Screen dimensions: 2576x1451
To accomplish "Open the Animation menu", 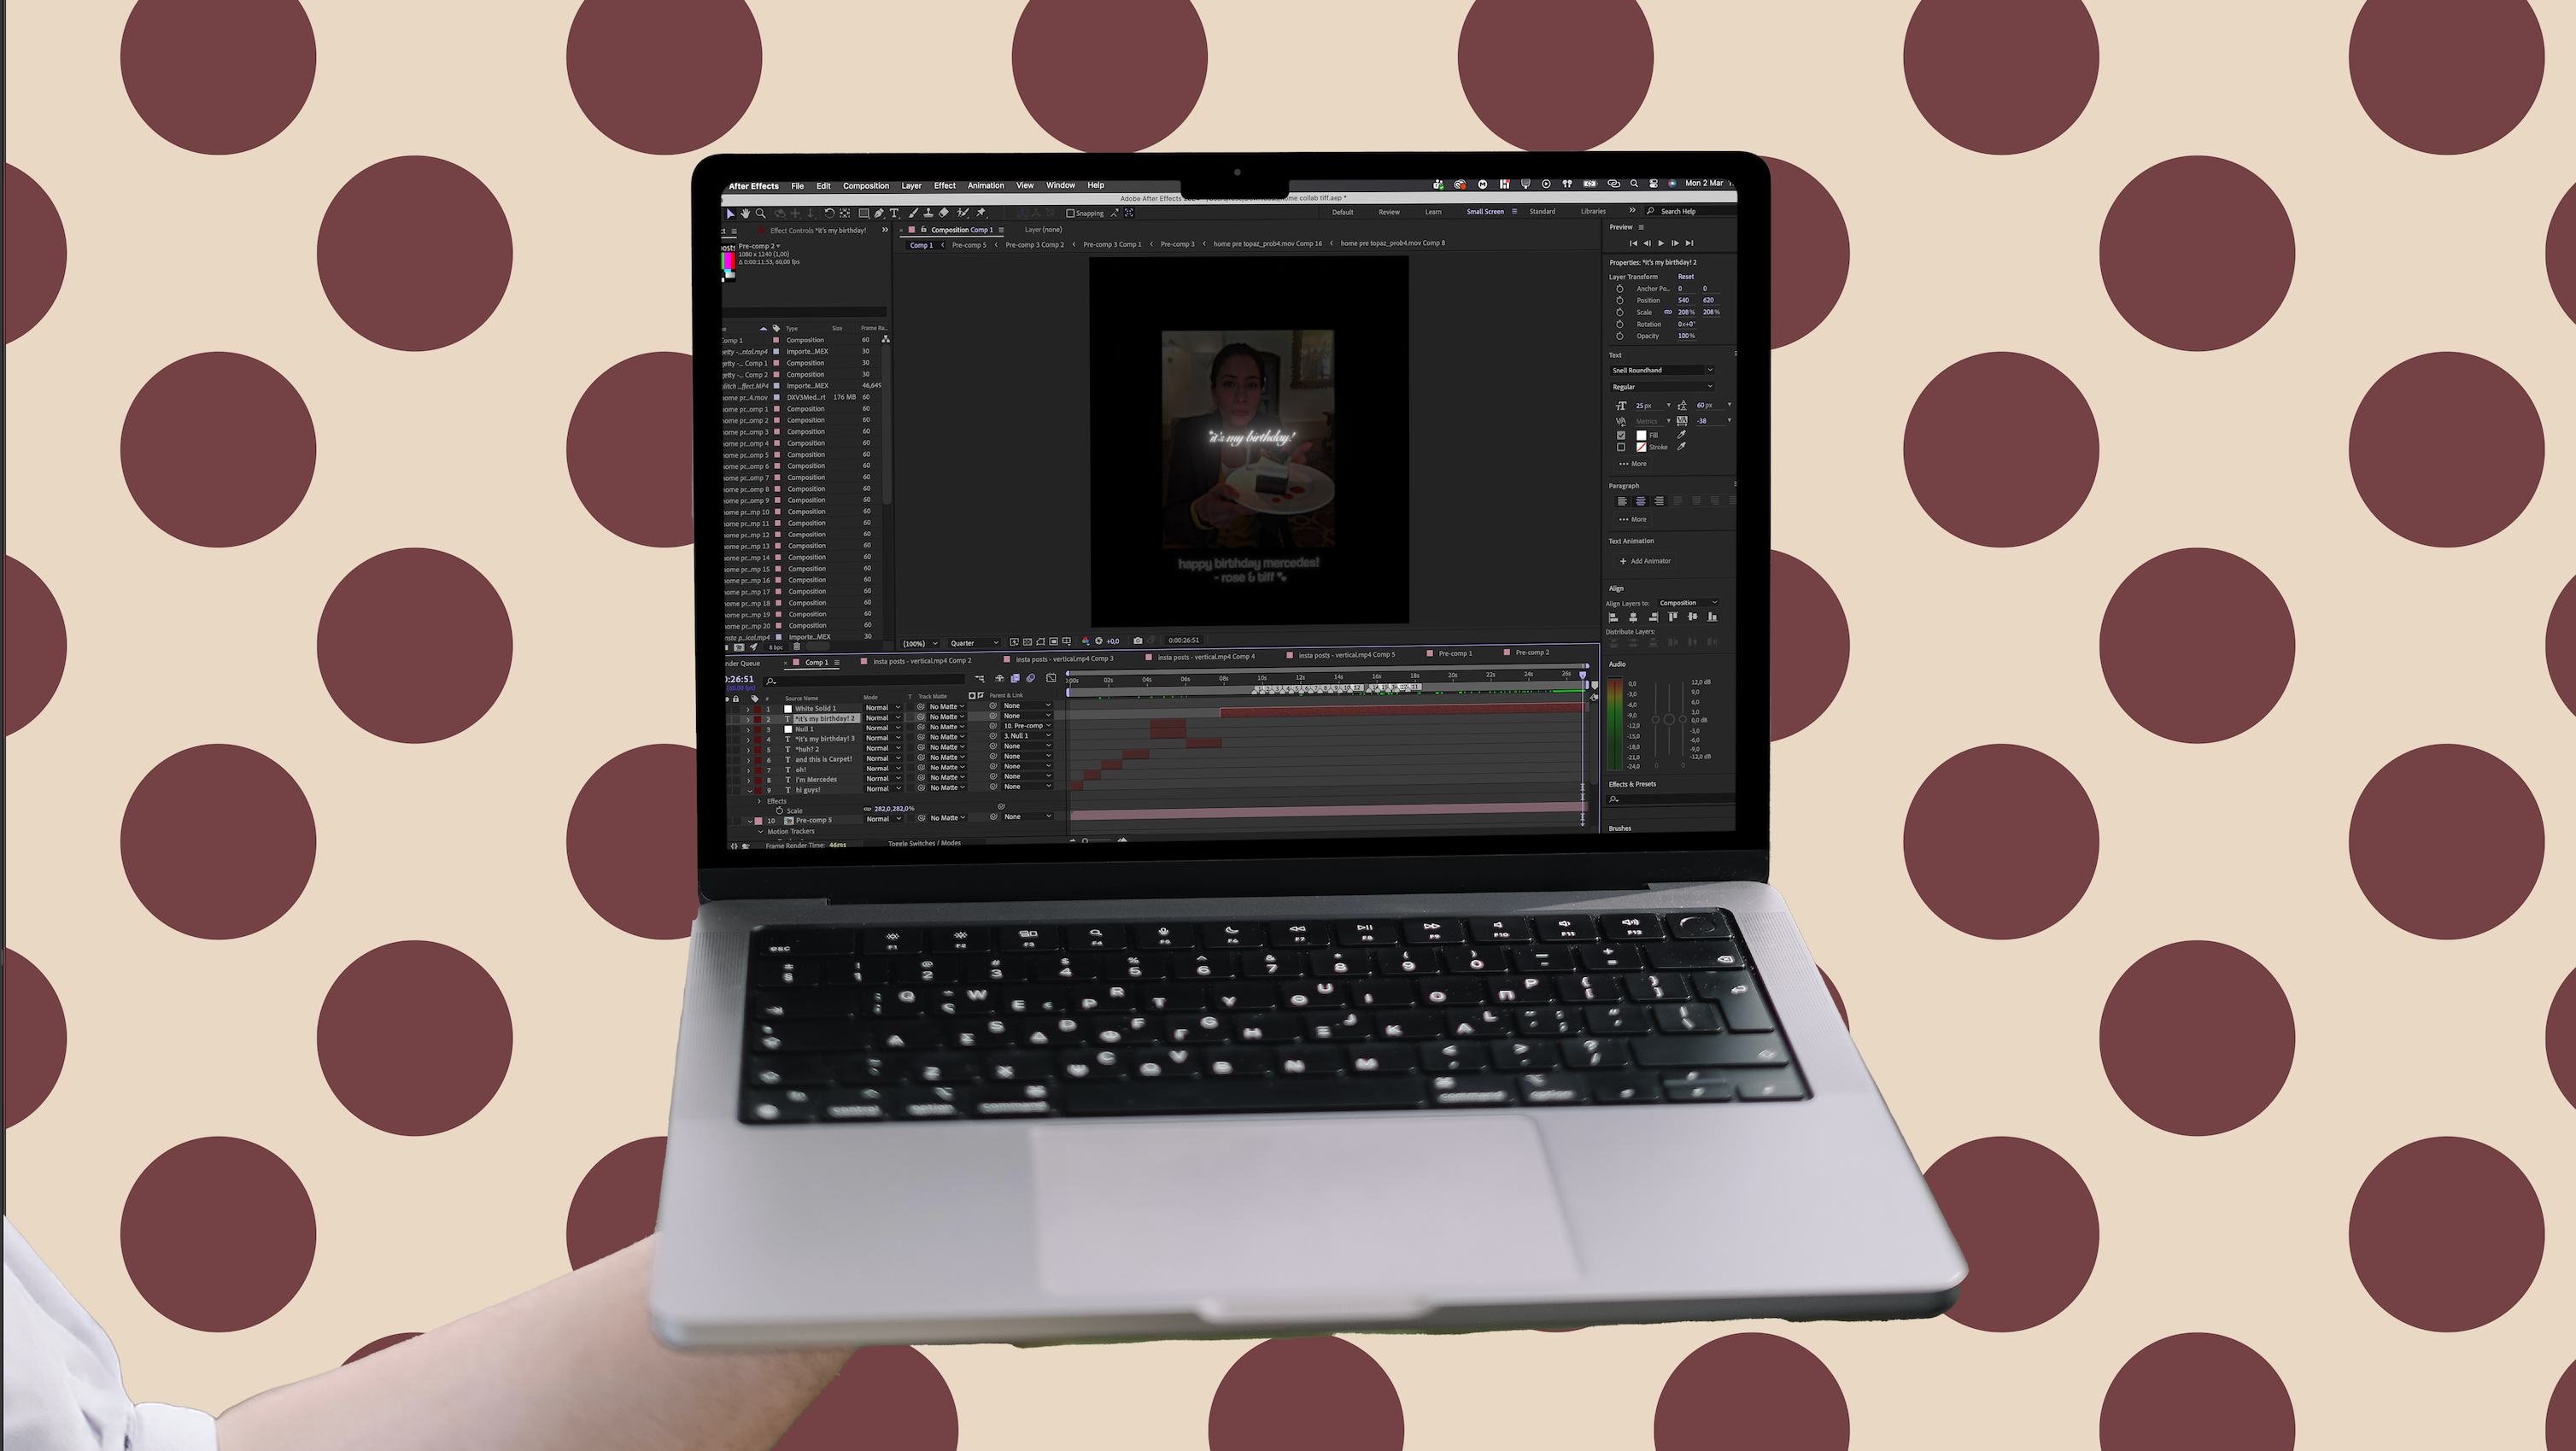I will click(x=985, y=186).
